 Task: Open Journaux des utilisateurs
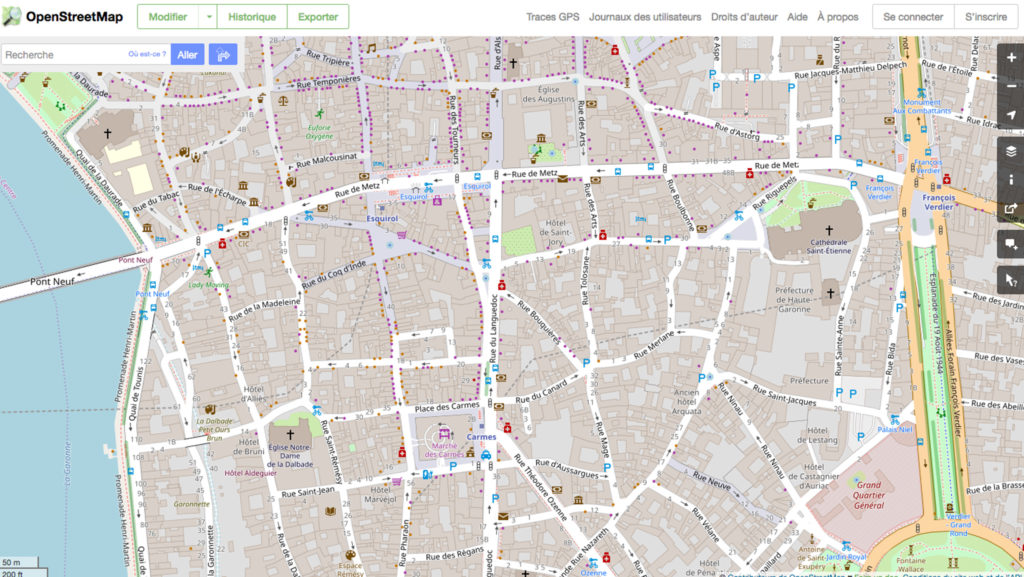645,17
